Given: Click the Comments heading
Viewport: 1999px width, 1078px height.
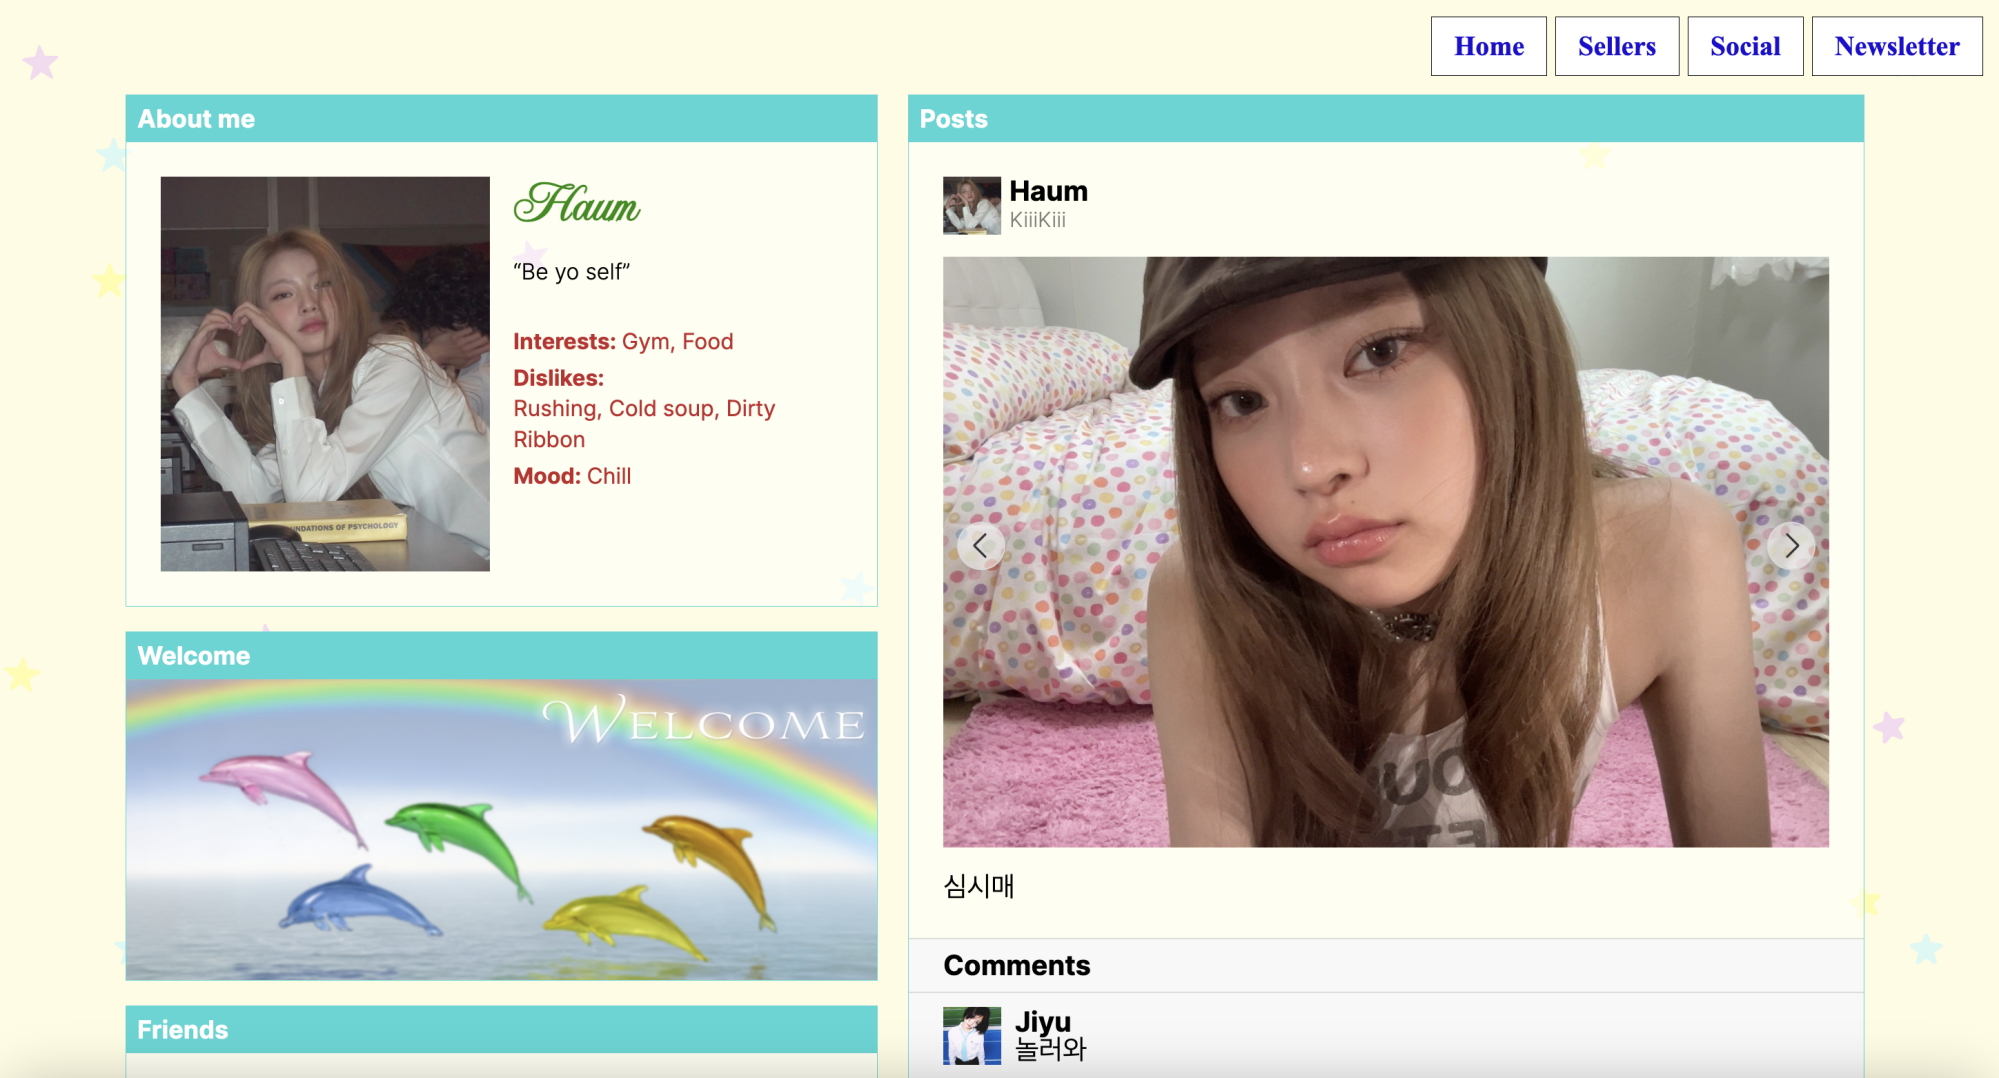Looking at the screenshot, I should [1016, 965].
